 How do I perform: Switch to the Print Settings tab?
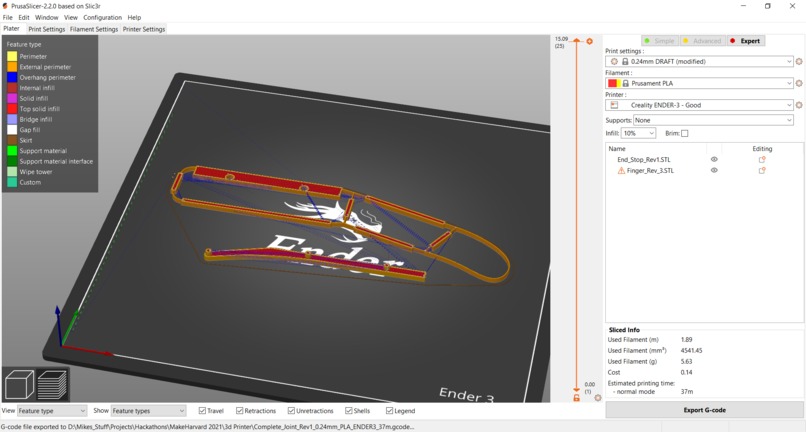(x=46, y=29)
